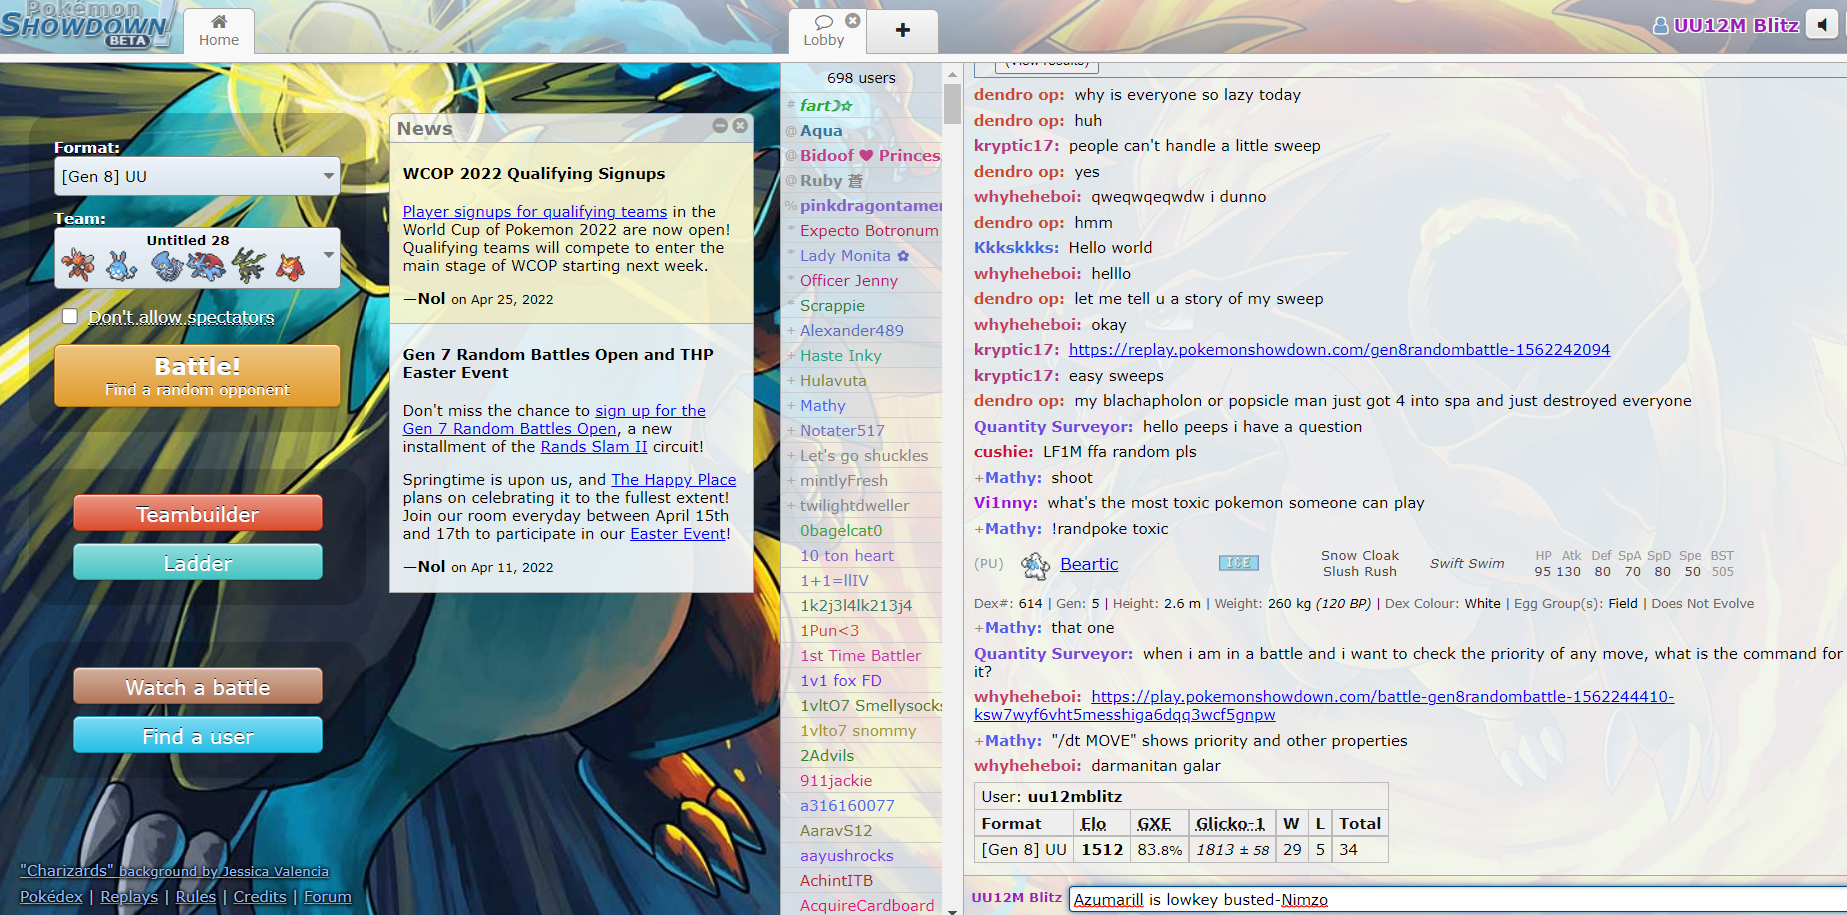Image resolution: width=1847 pixels, height=915 pixels.
Task: Click the GXE column header in ladder table
Action: pyautogui.click(x=1154, y=823)
